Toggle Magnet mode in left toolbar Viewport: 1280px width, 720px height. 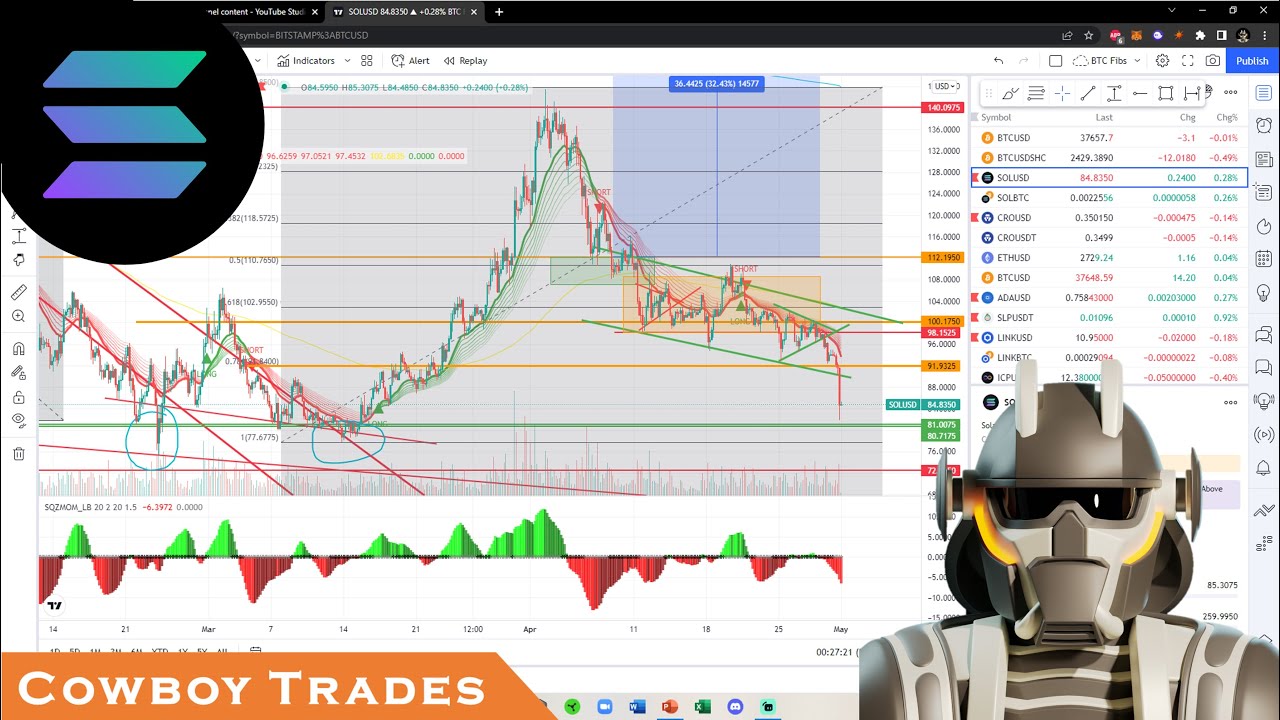[x=18, y=349]
